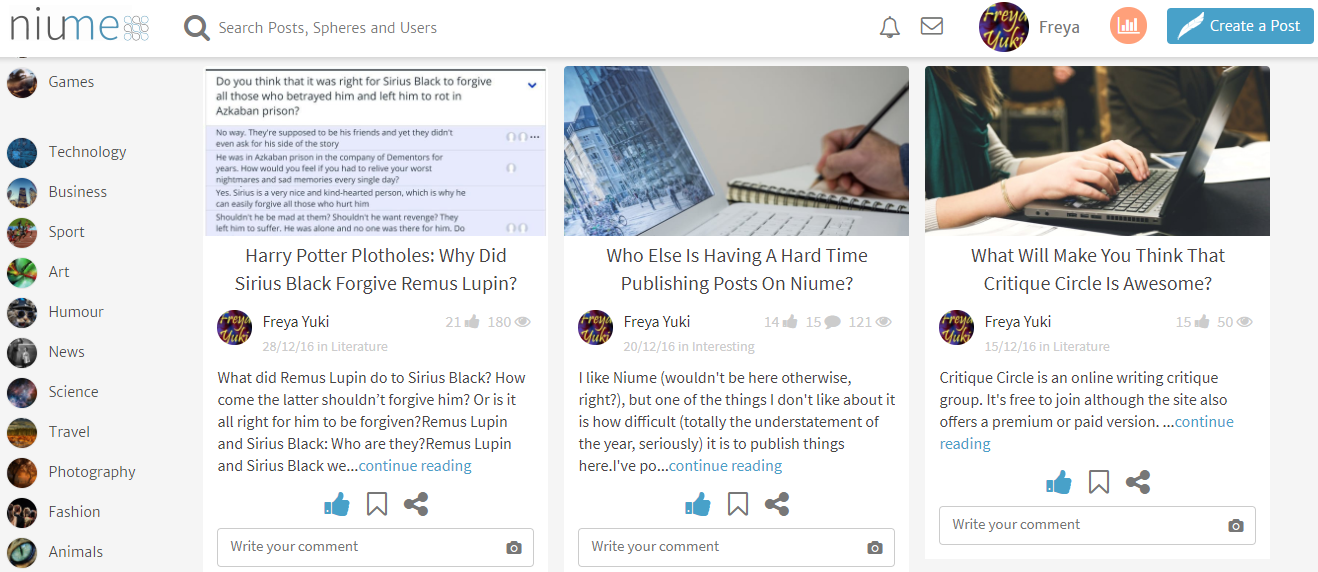Open the typing hands laptop thumbnail
Viewport: 1318px width, 572px height.
(x=1097, y=151)
